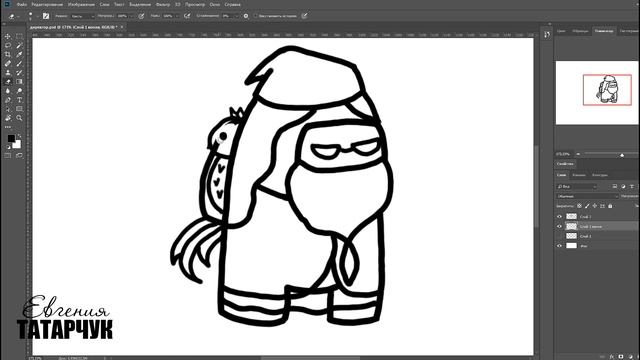The image size is (640, 360).
Task: Select the Gradient tool
Action: [x=19, y=82]
